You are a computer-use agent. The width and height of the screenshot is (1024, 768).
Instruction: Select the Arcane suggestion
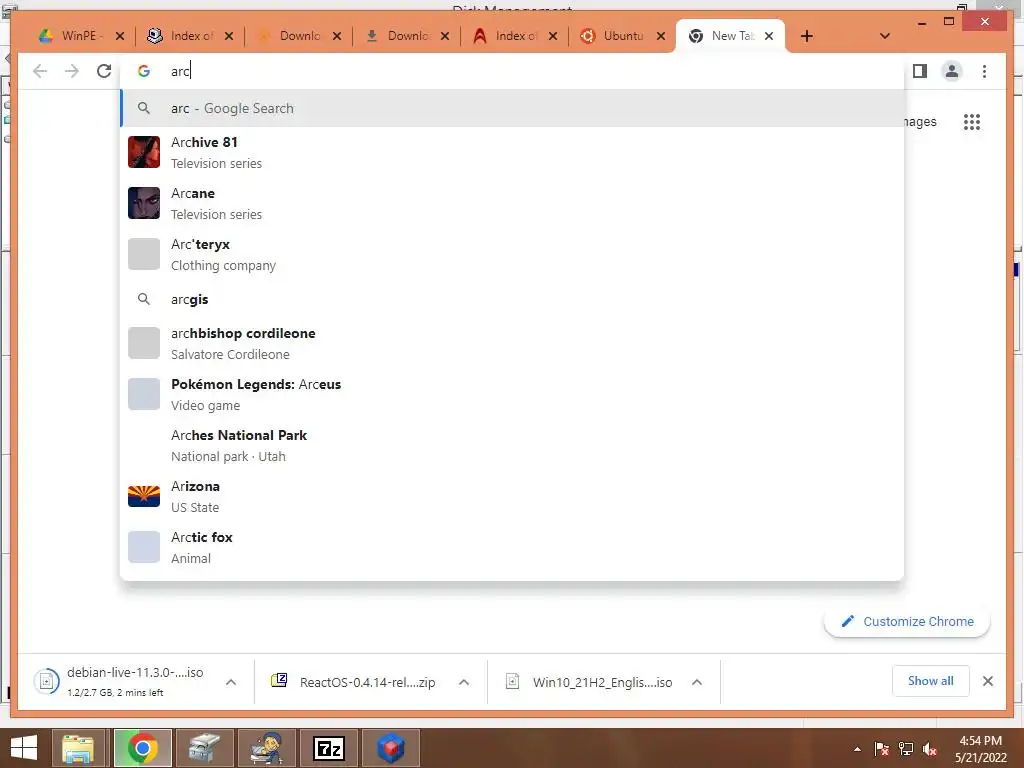pyautogui.click(x=513, y=203)
